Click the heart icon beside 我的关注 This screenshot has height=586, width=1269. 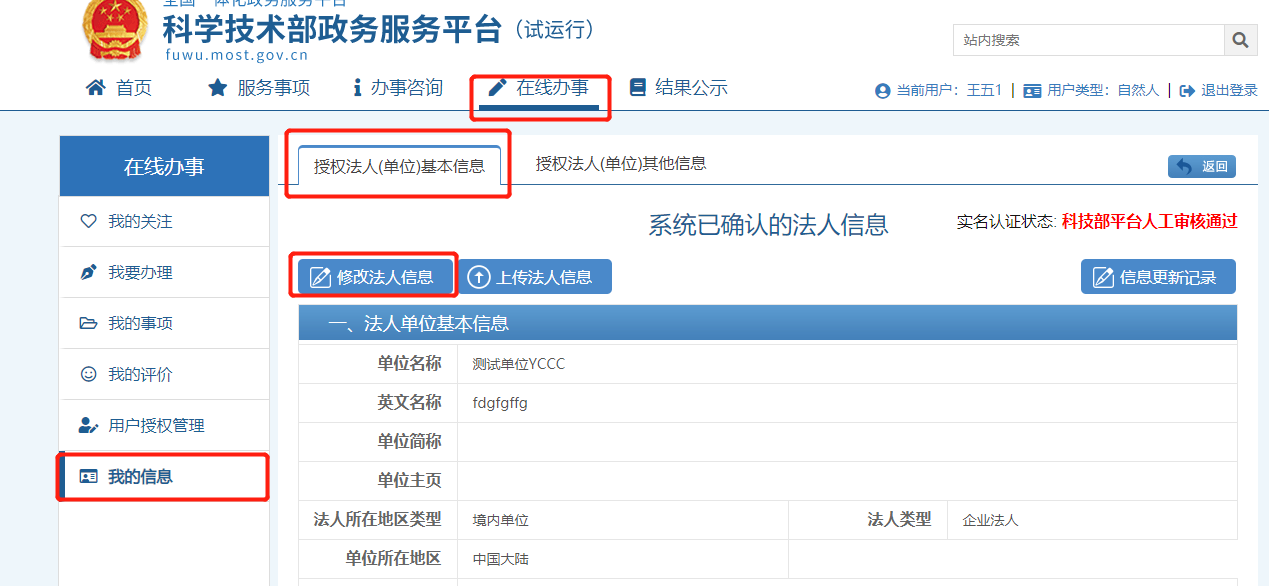click(x=88, y=221)
